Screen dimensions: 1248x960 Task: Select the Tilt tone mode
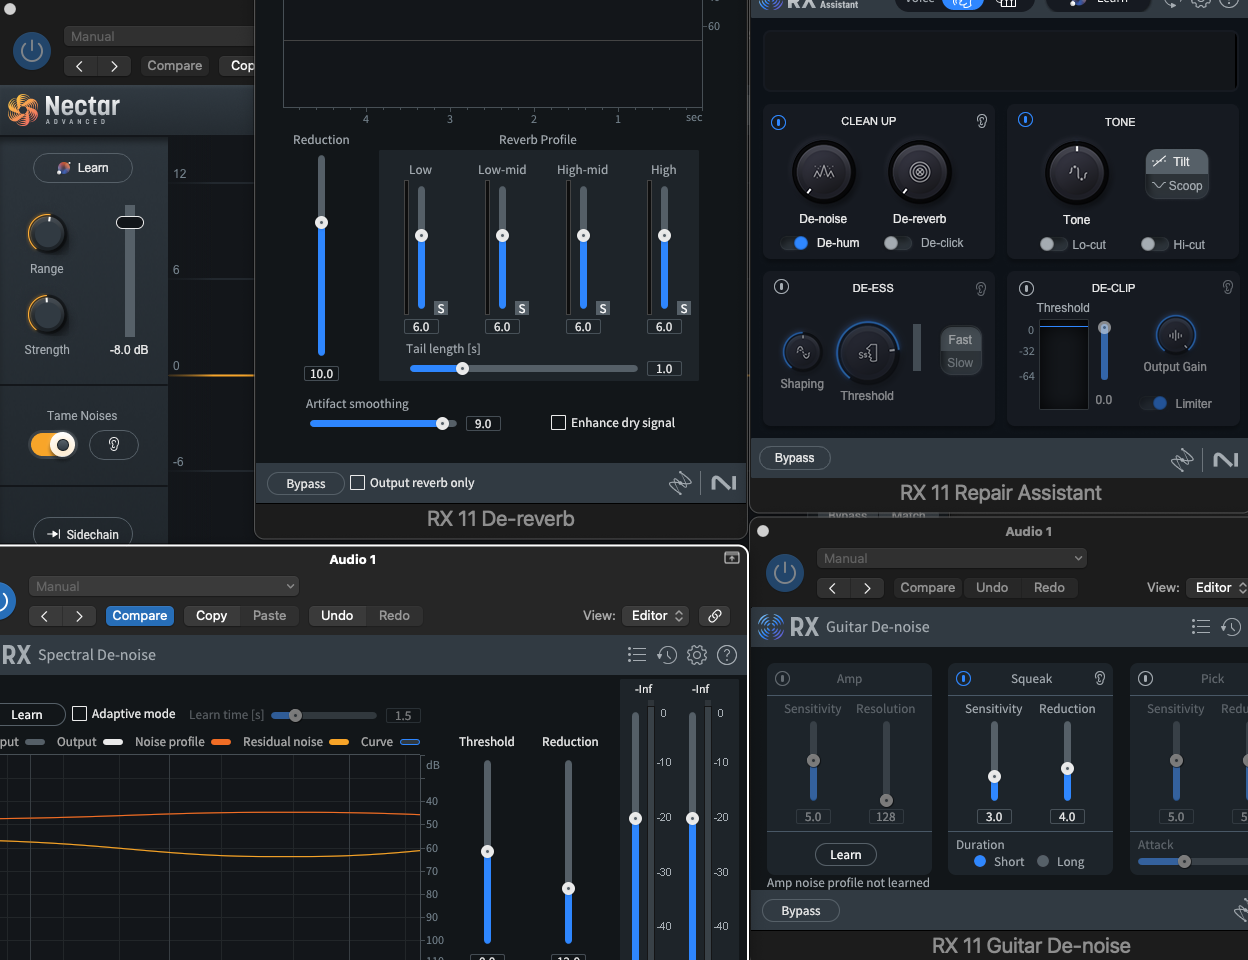pos(1176,161)
